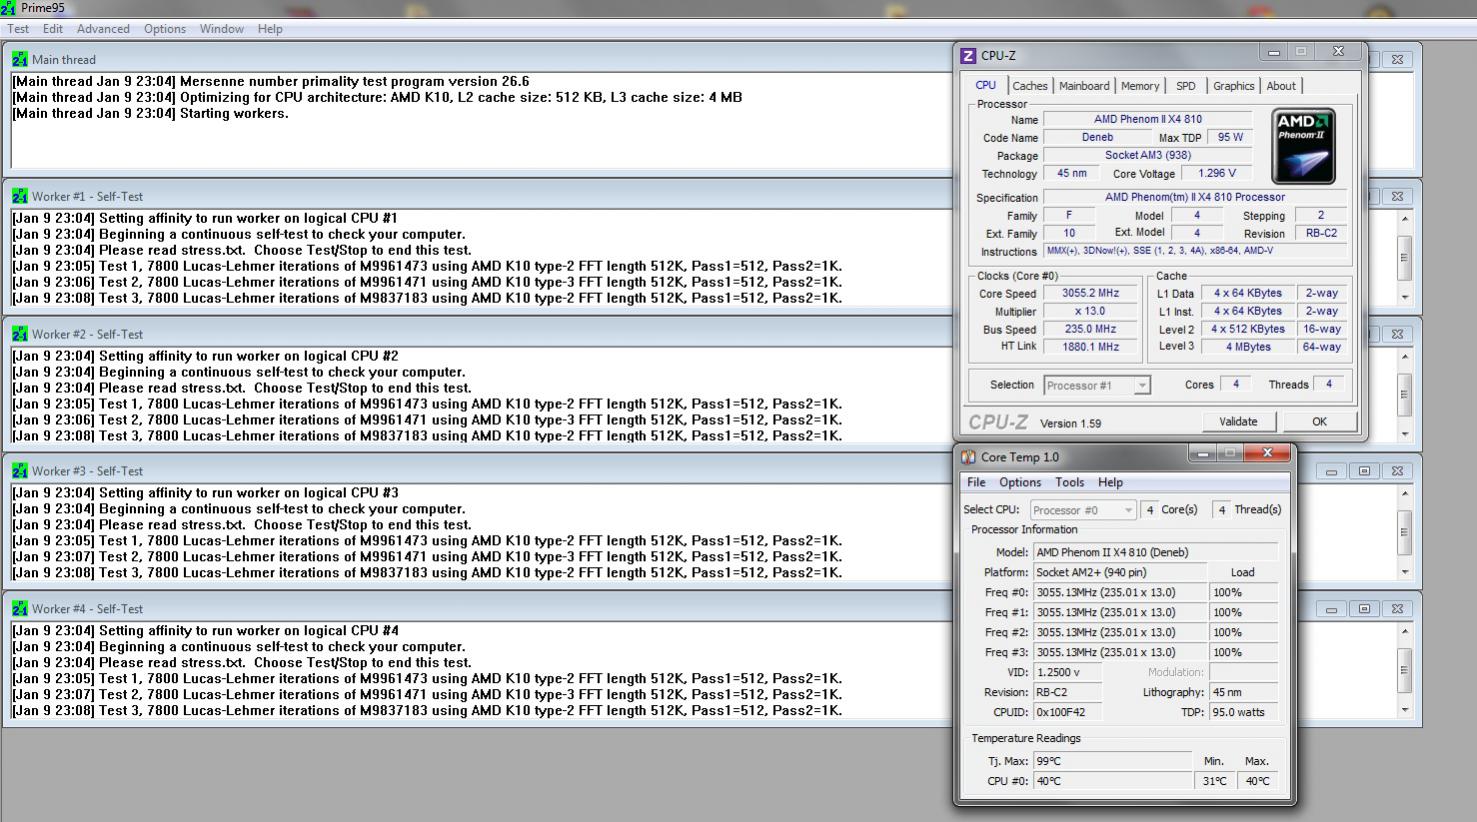Switch to the CPU tab in CPU-Z
This screenshot has height=822, width=1477.
pos(985,85)
